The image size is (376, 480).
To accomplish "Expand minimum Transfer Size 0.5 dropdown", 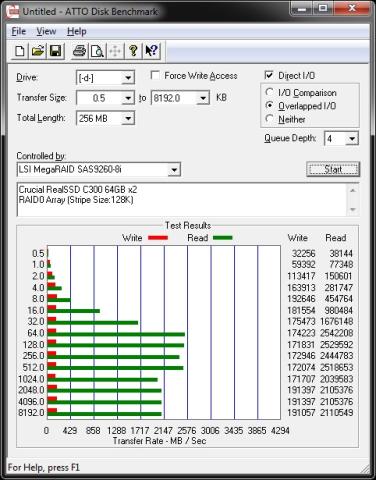I will pos(128,98).
